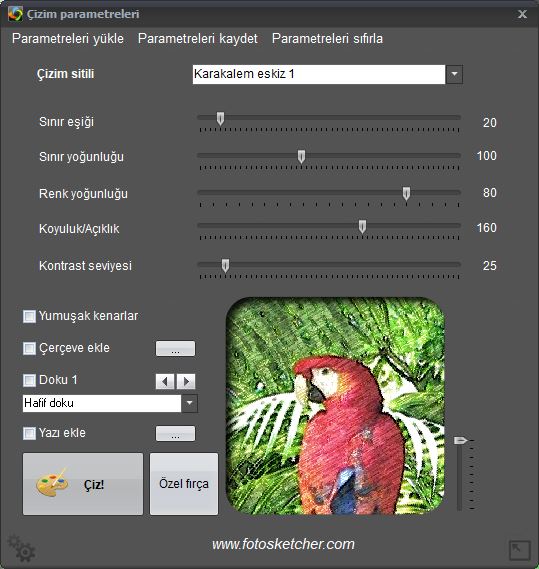Click the Karakalem eskiz 1 combo box

coord(319,74)
